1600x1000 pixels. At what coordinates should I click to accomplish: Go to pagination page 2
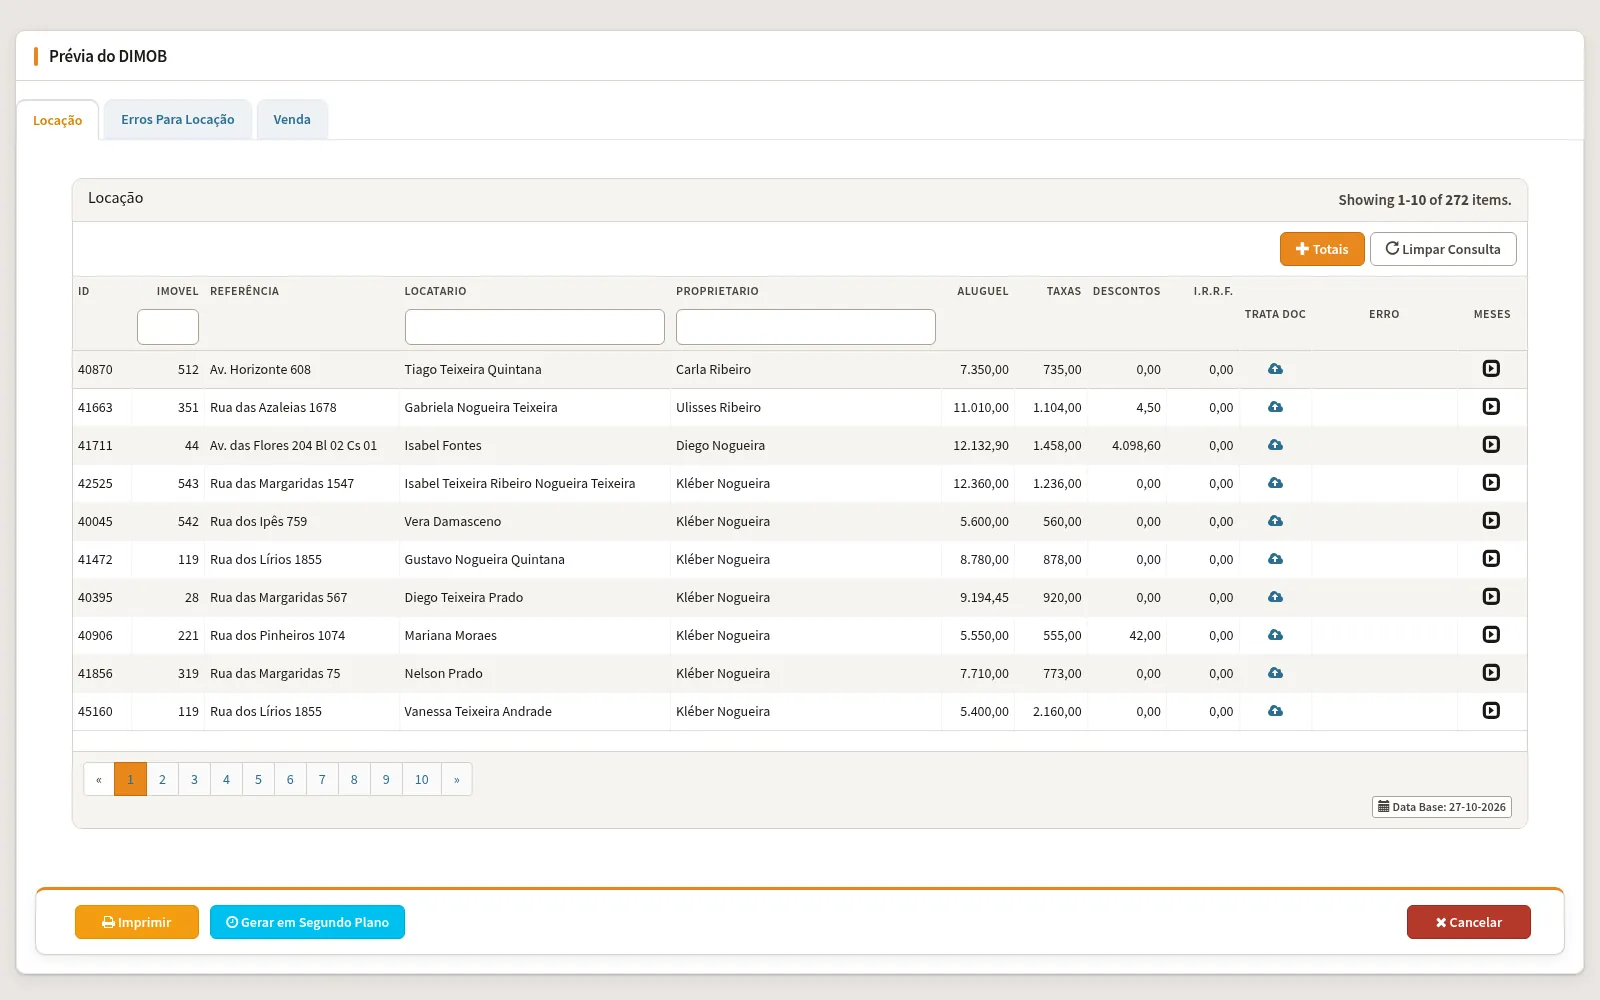(x=162, y=779)
